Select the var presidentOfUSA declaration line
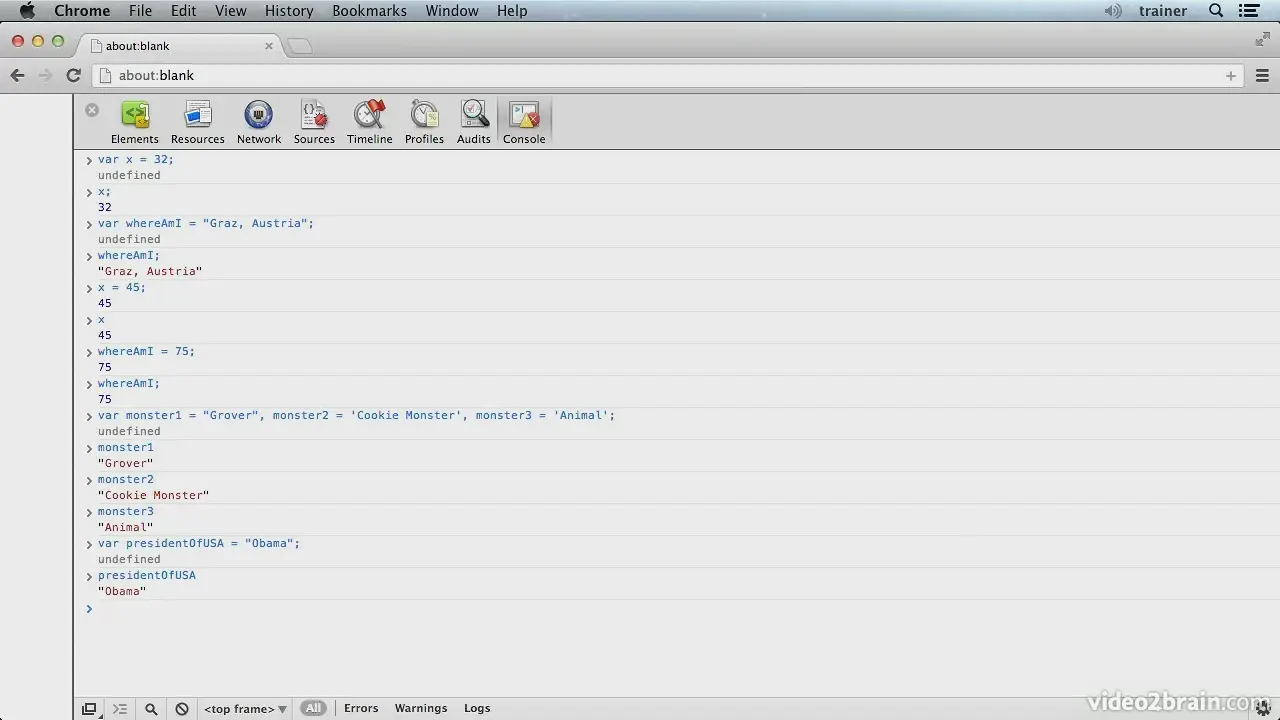 coord(199,544)
